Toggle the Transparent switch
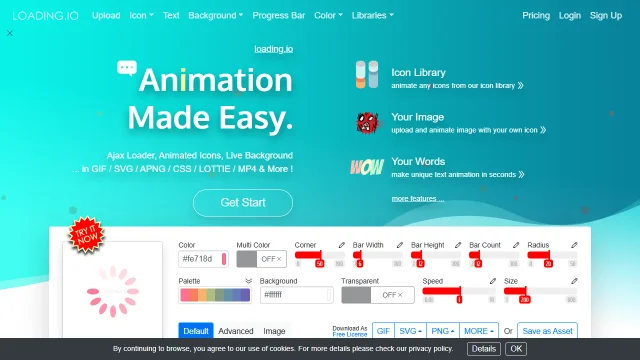This screenshot has width=640, height=360. point(378,295)
